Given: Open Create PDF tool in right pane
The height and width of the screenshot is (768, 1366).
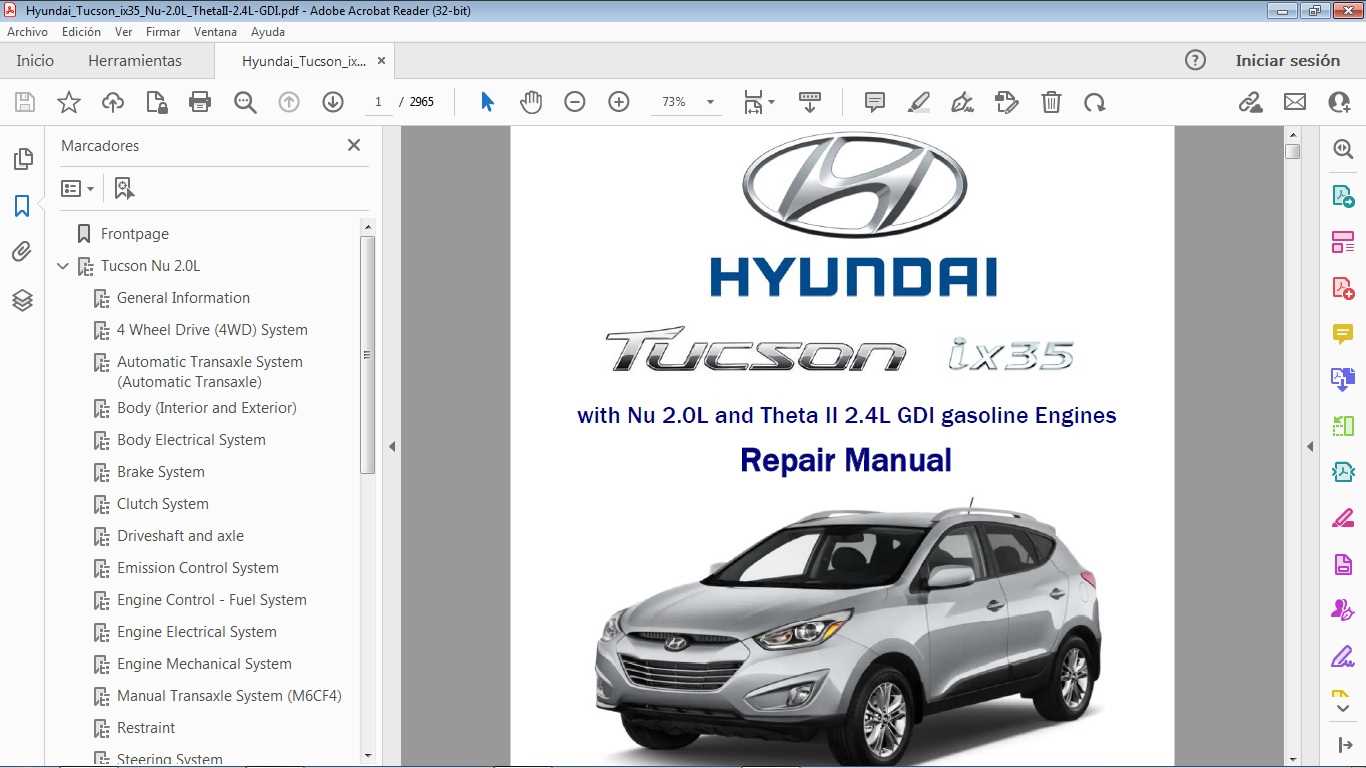Looking at the screenshot, I should tap(1342, 288).
